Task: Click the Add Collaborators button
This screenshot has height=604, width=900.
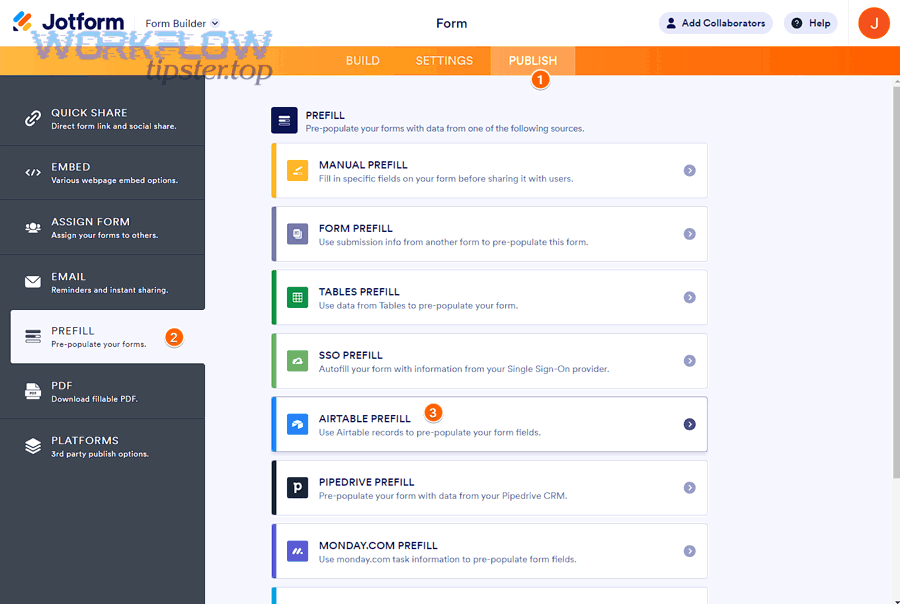Action: pyautogui.click(x=715, y=22)
